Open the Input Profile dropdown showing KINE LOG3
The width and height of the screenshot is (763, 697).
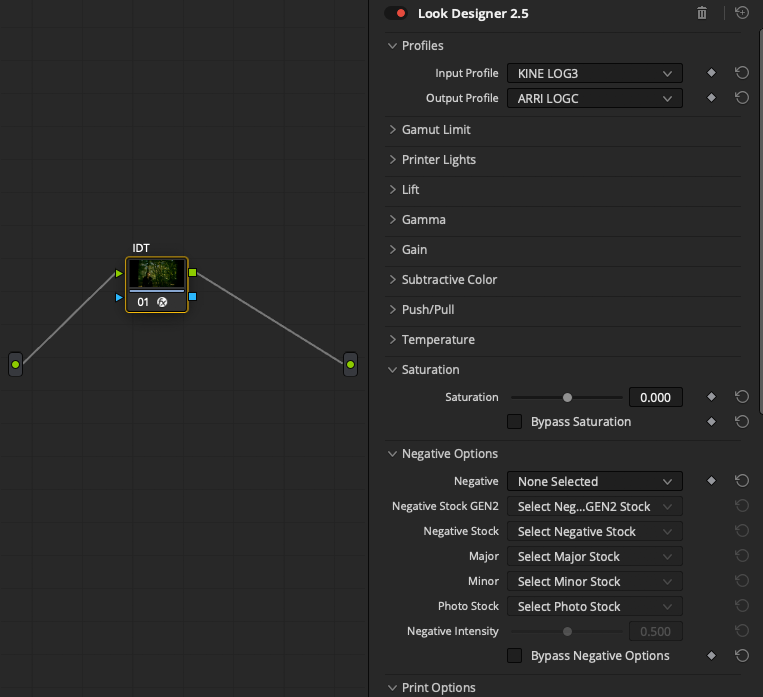click(x=595, y=73)
